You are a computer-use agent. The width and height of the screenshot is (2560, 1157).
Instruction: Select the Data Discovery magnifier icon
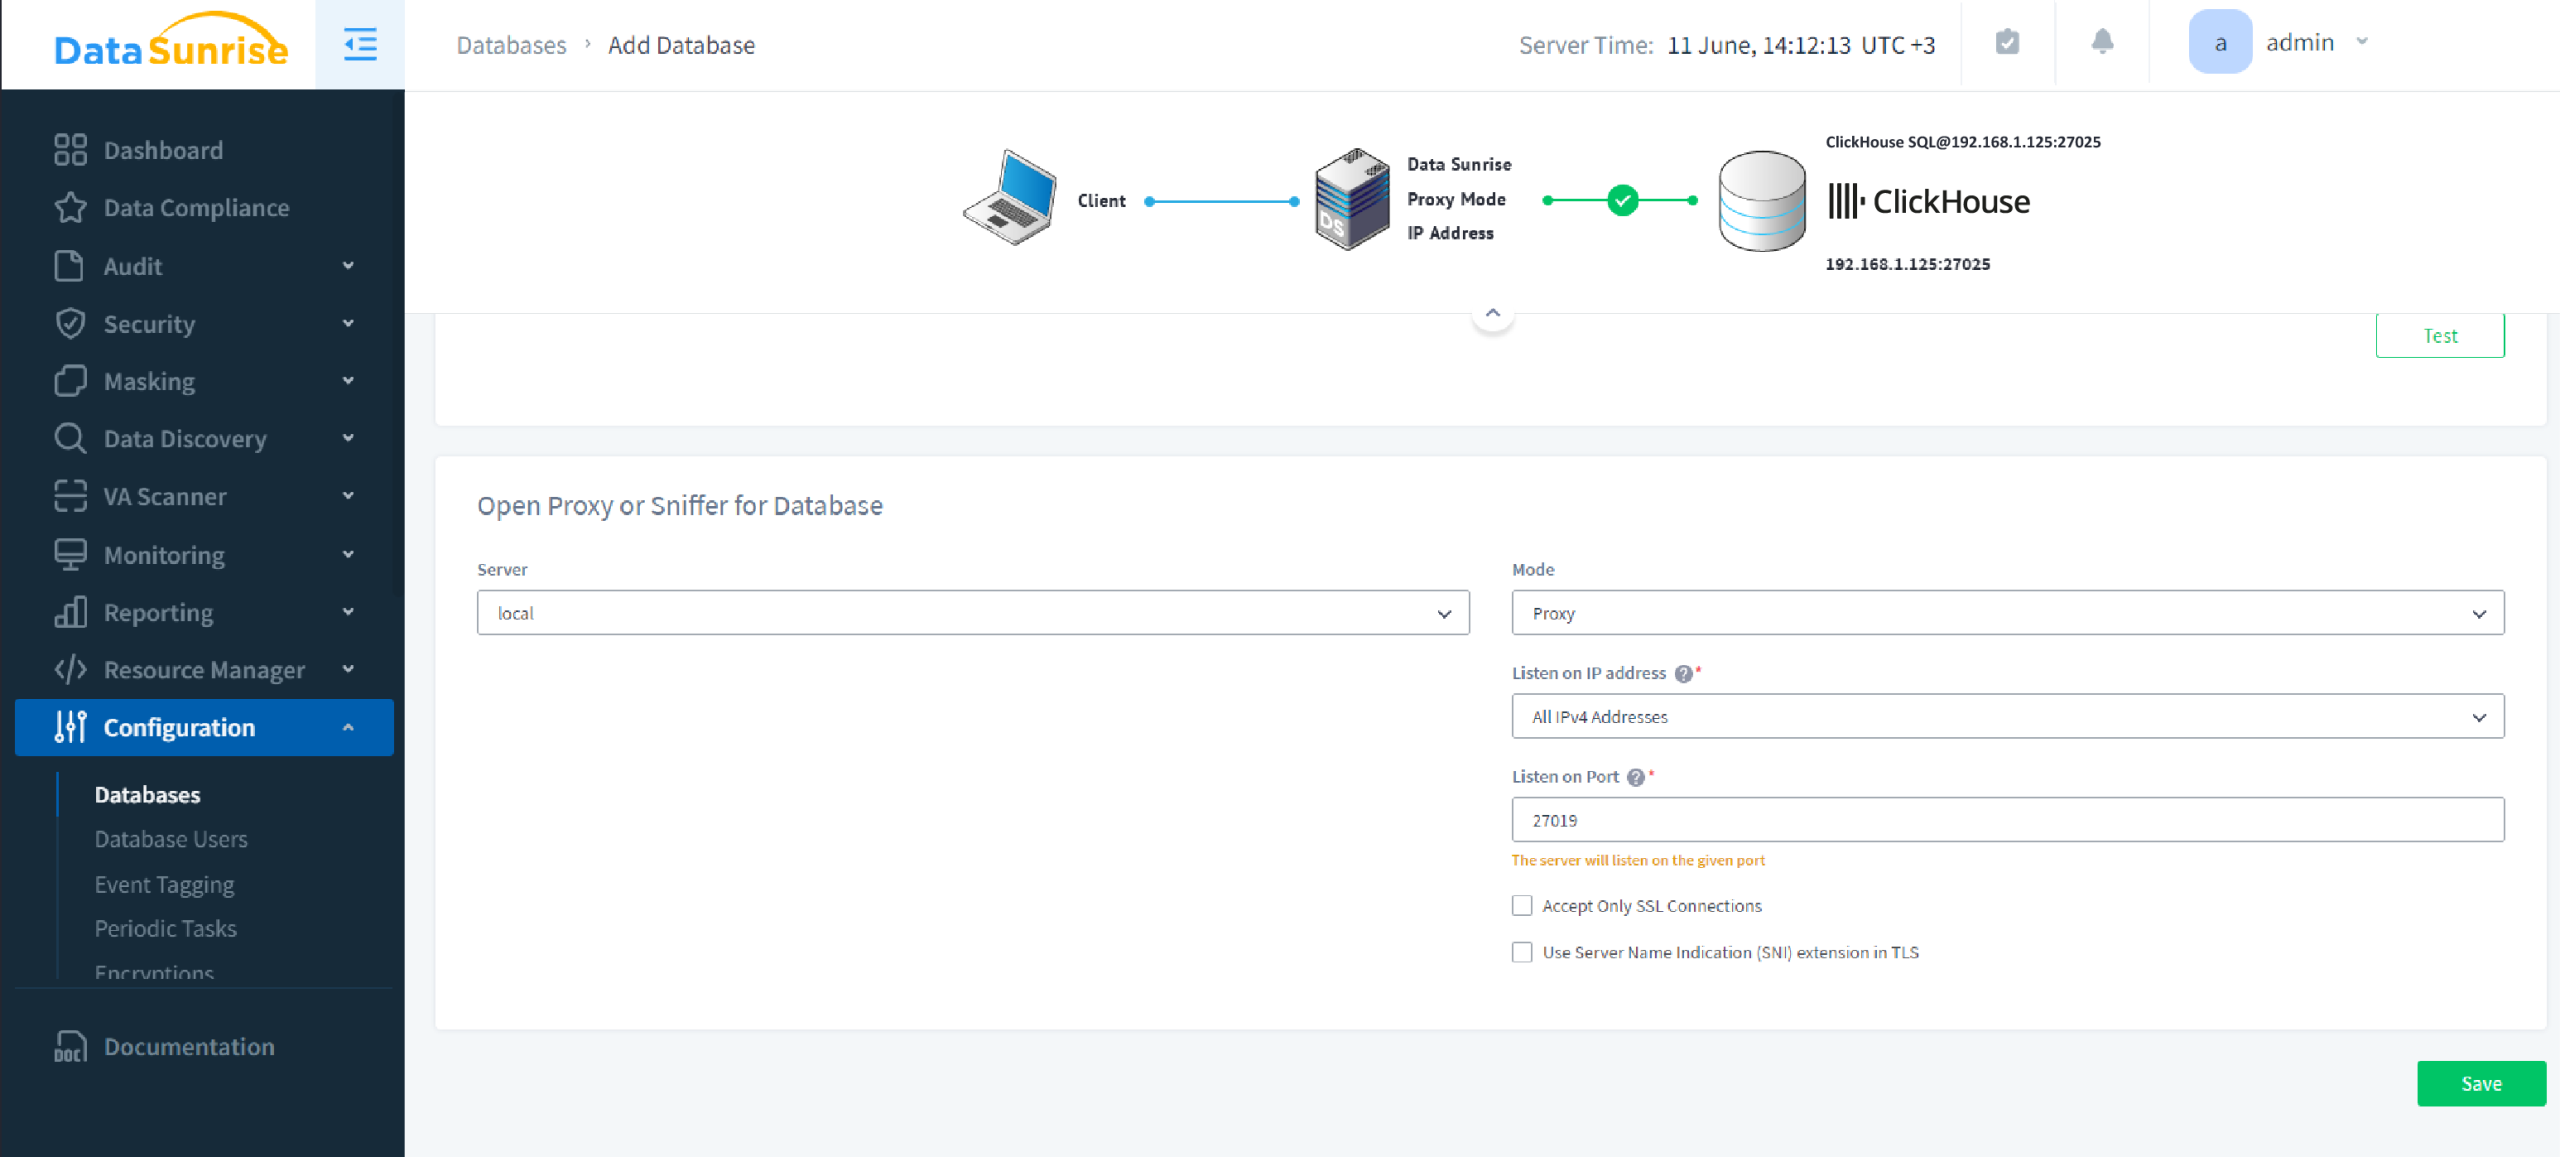[x=70, y=438]
